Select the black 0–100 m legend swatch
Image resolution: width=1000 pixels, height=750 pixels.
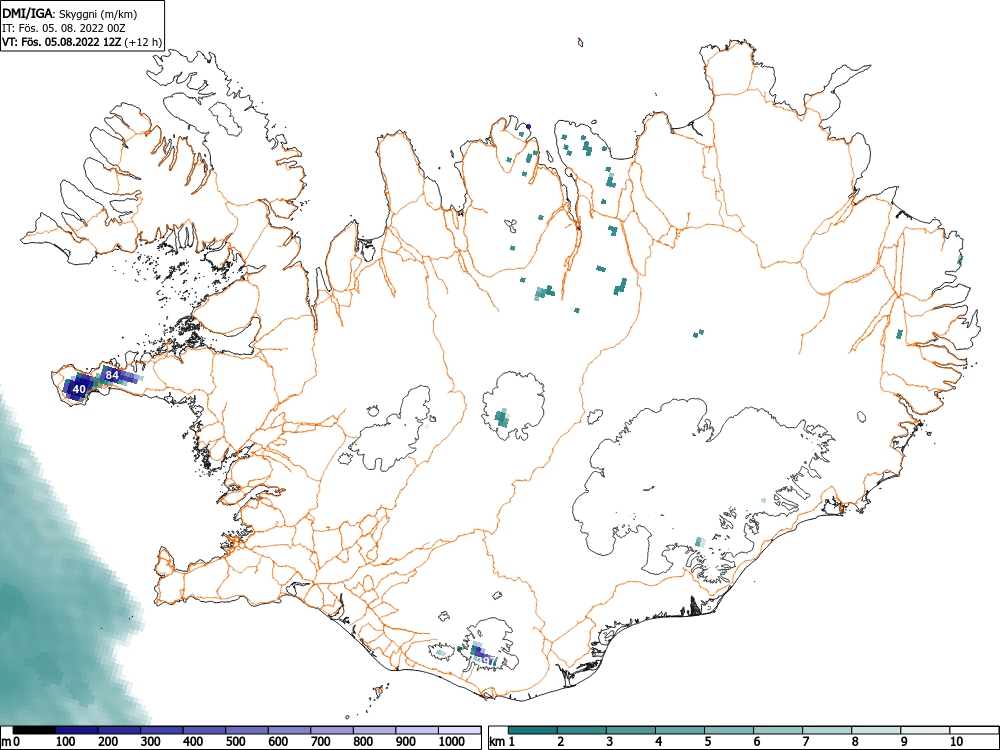34,730
